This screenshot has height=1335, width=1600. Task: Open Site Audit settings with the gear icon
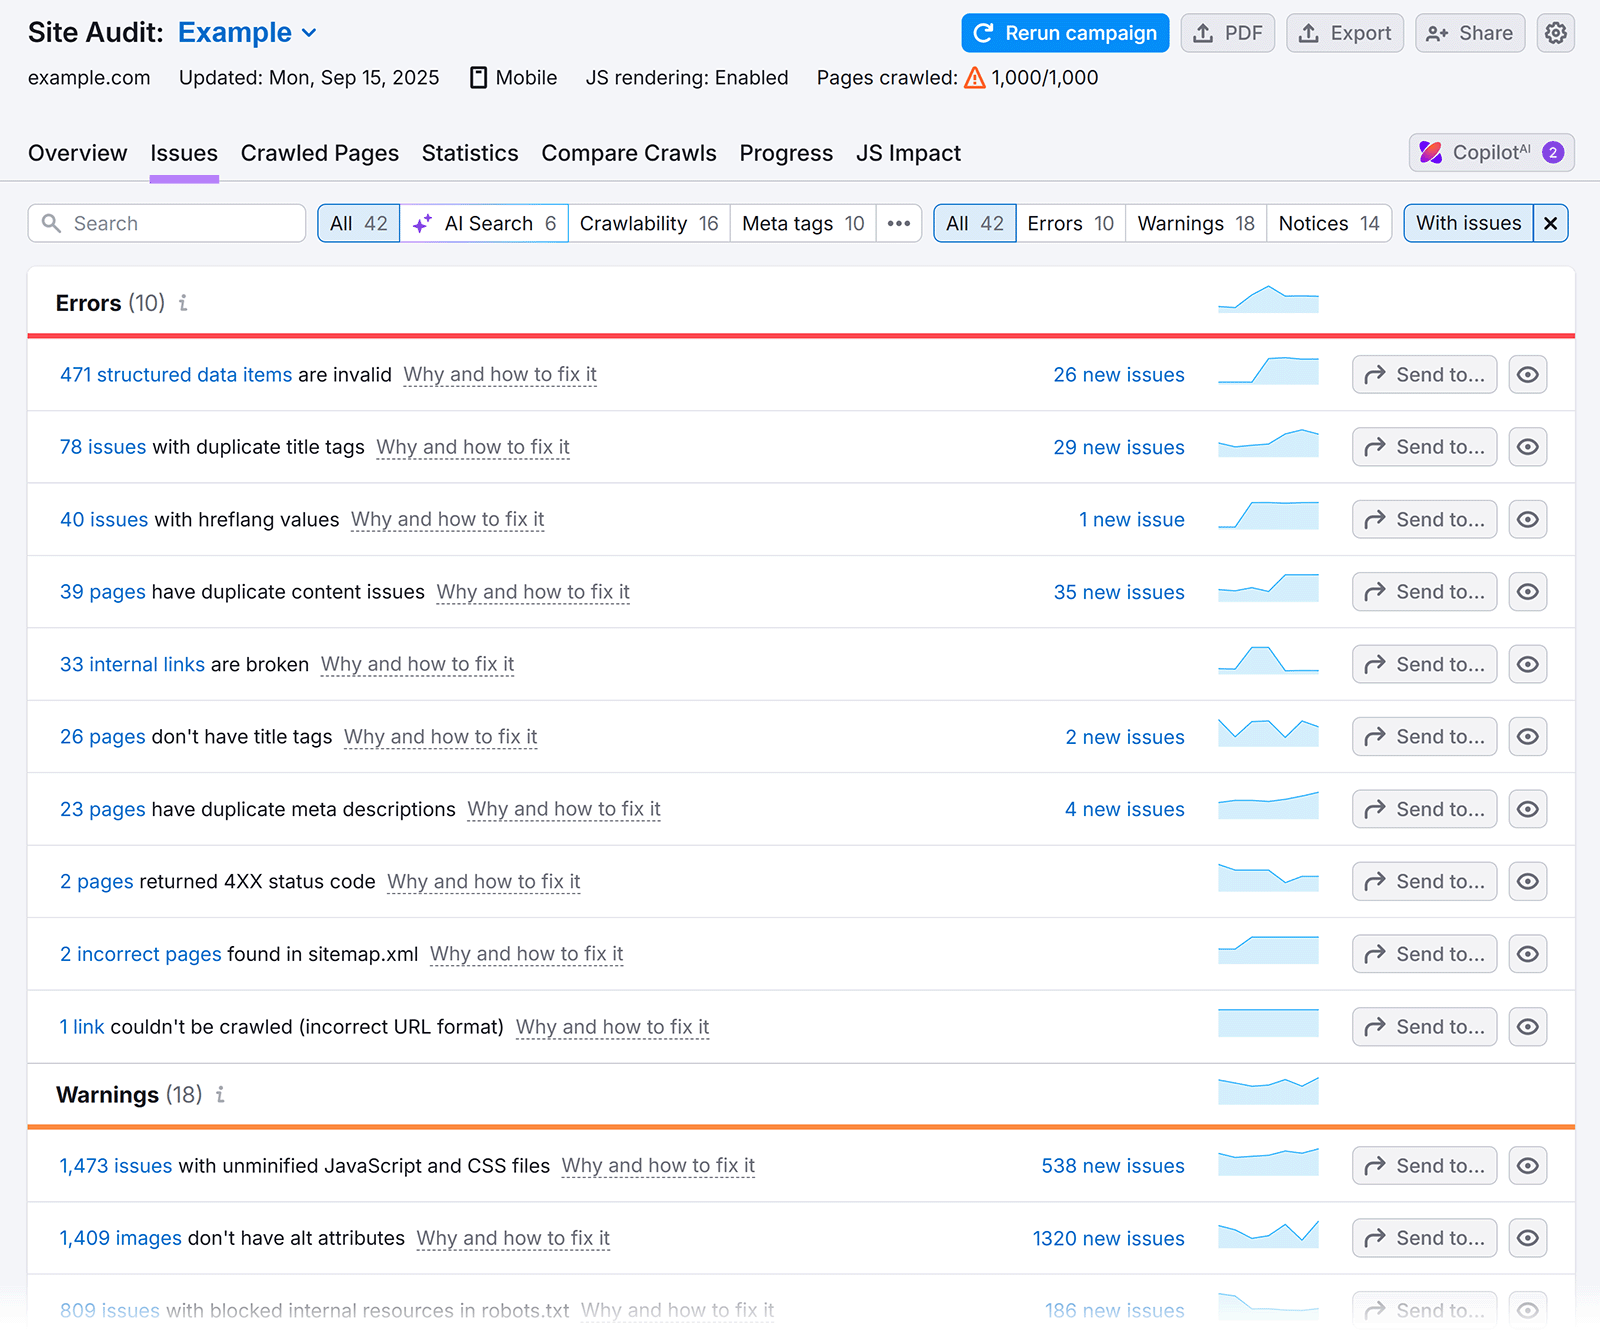coord(1555,32)
